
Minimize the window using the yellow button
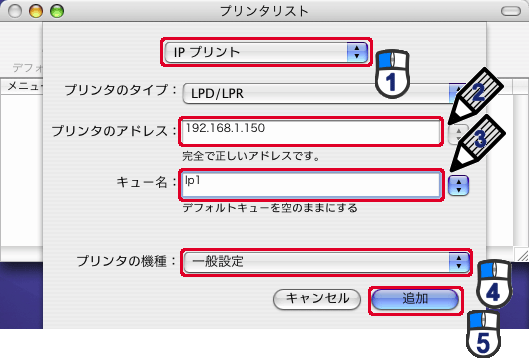(x=36, y=11)
